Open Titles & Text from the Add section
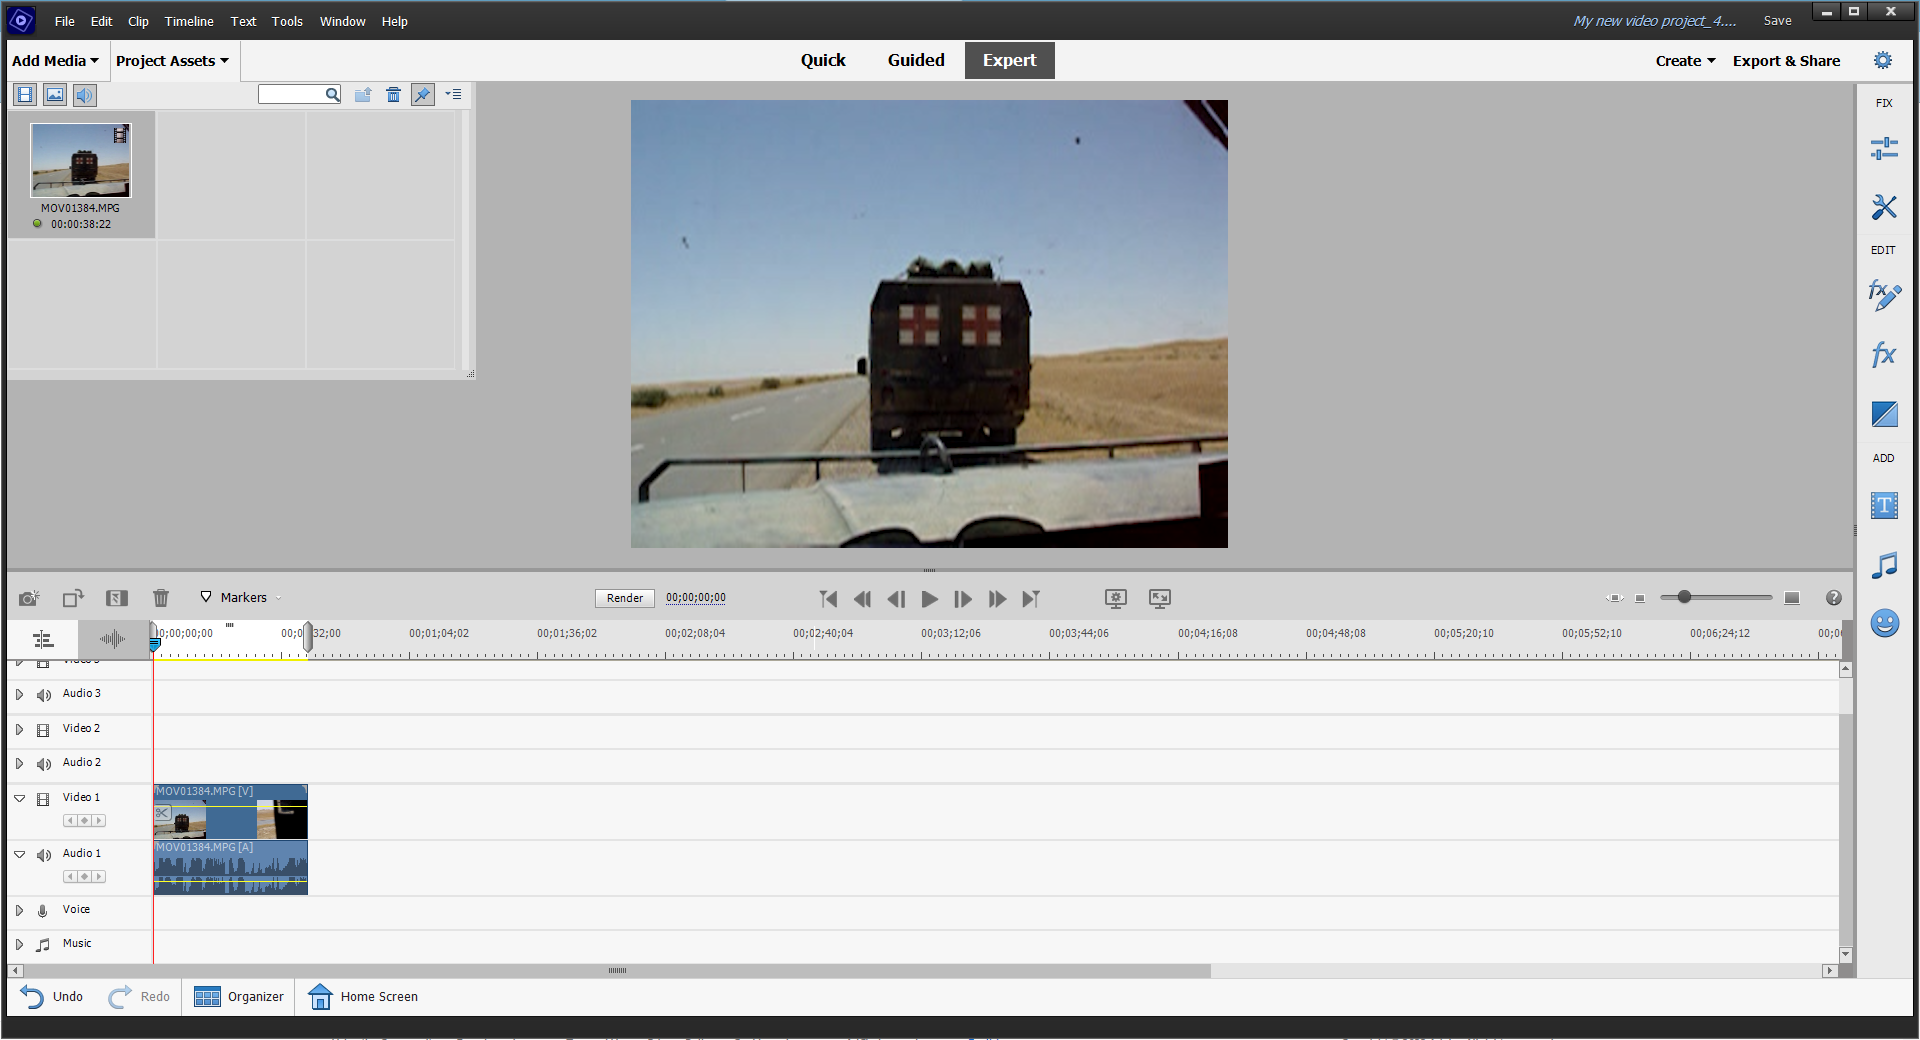Screen dimensions: 1920x1040 [x=1884, y=505]
